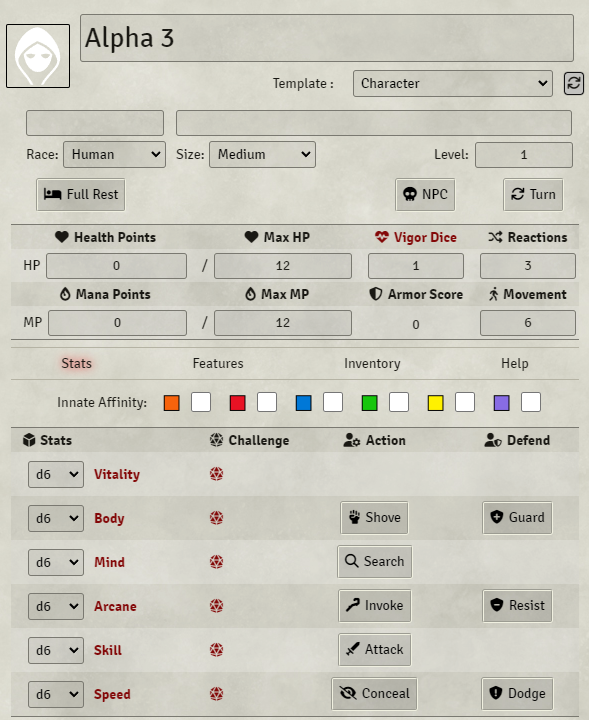The image size is (589, 720).
Task: Use the Resist defend button
Action: pyautogui.click(x=517, y=606)
